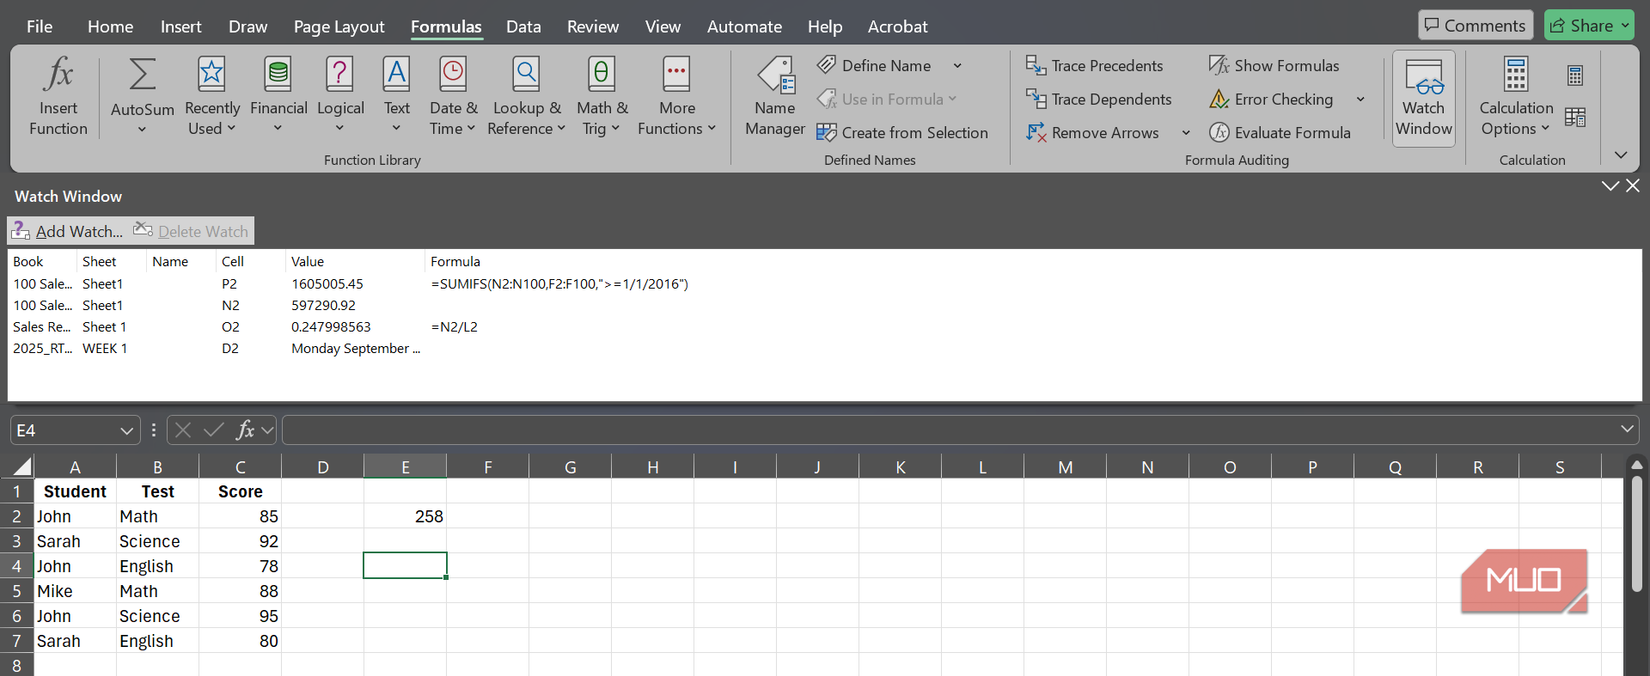Click the Score header cell

[240, 491]
